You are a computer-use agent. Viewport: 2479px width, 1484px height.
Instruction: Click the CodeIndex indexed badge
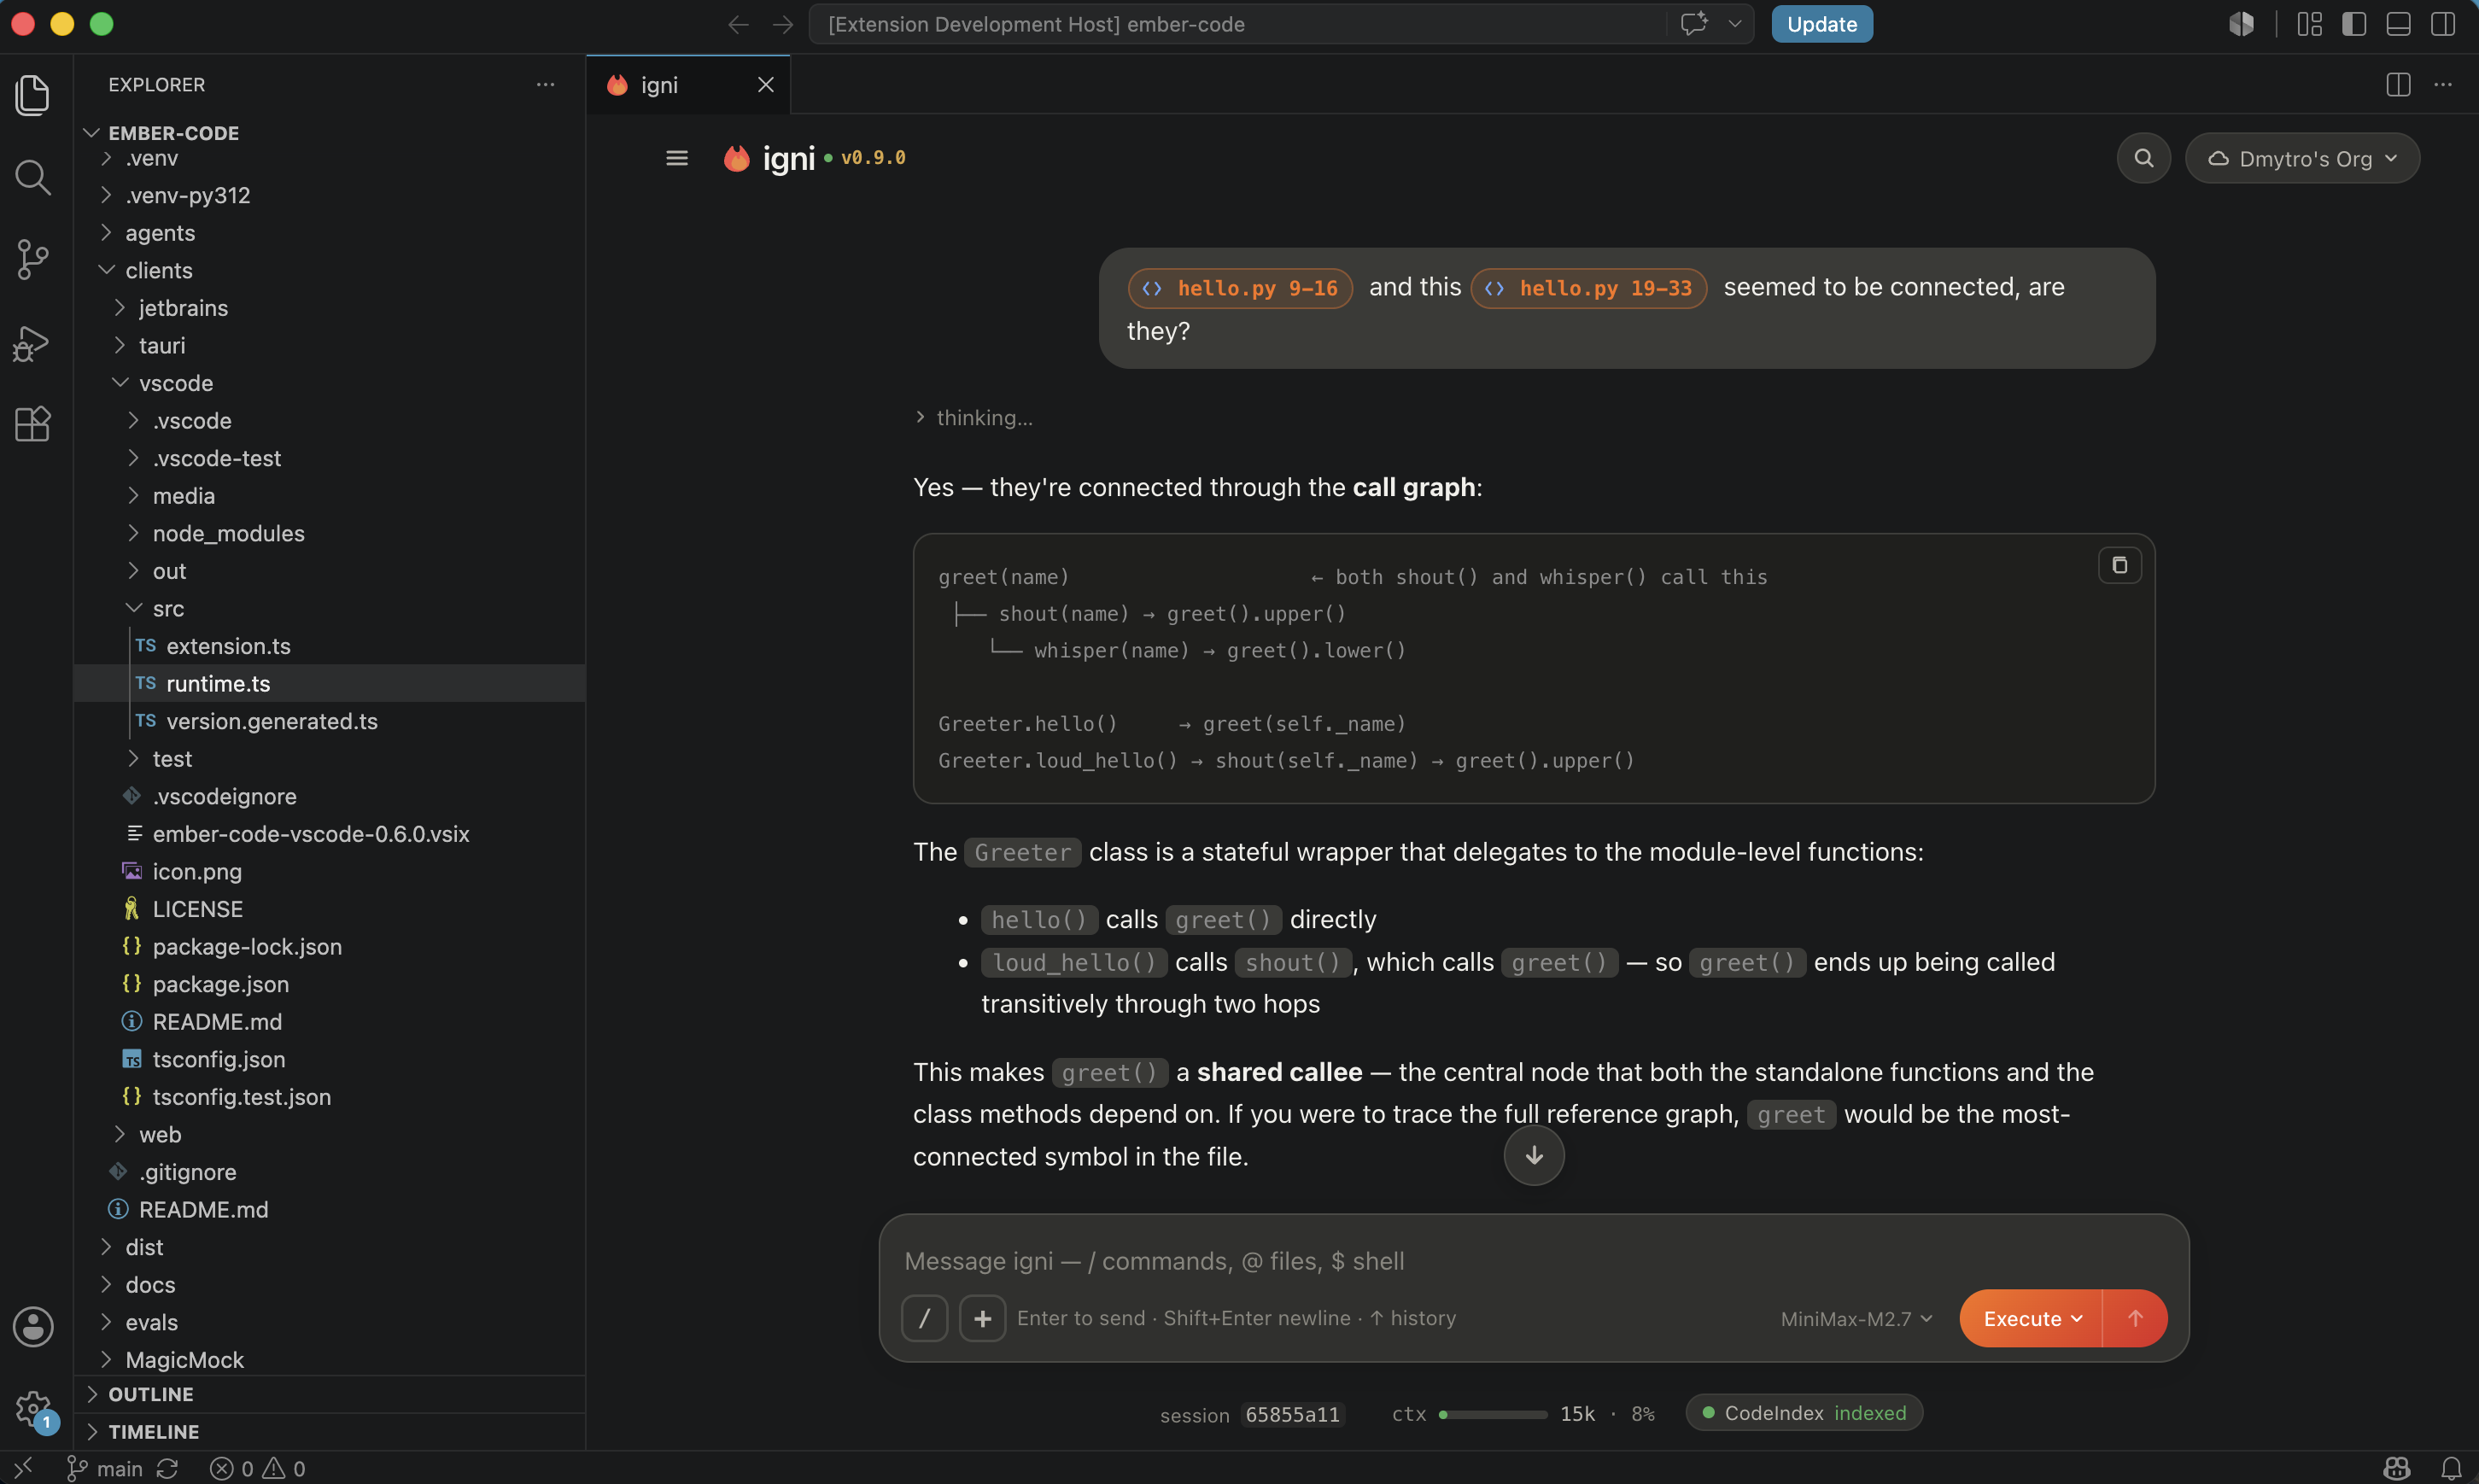click(x=1804, y=1413)
